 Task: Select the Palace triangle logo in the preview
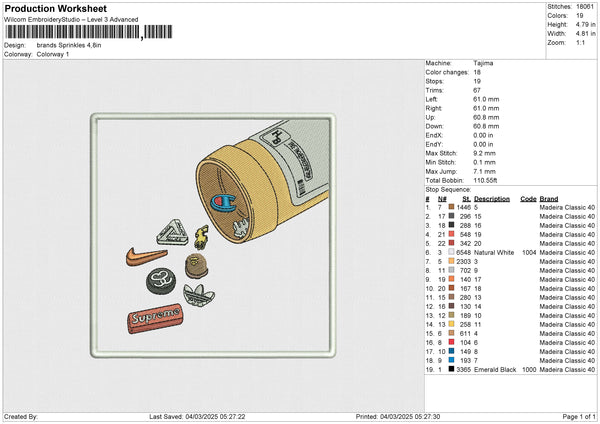173,233
